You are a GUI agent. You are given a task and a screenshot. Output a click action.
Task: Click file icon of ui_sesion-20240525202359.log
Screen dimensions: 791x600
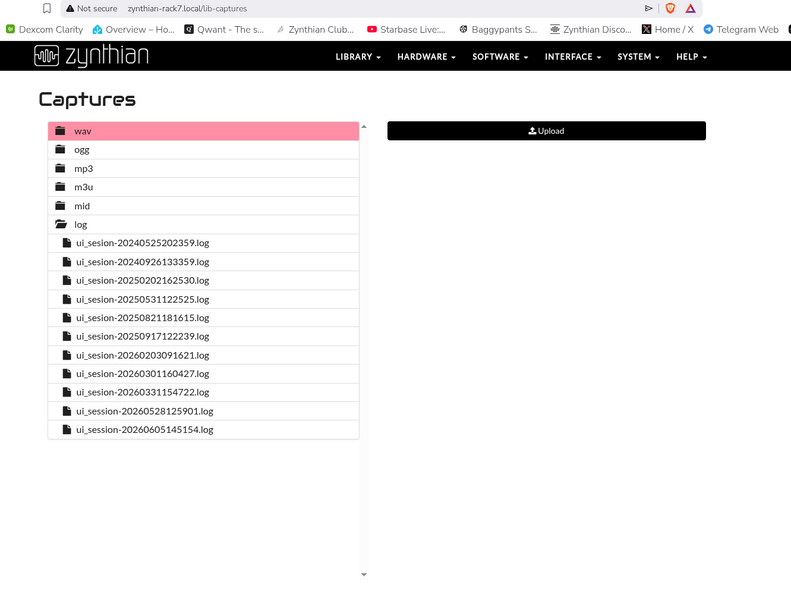point(67,243)
